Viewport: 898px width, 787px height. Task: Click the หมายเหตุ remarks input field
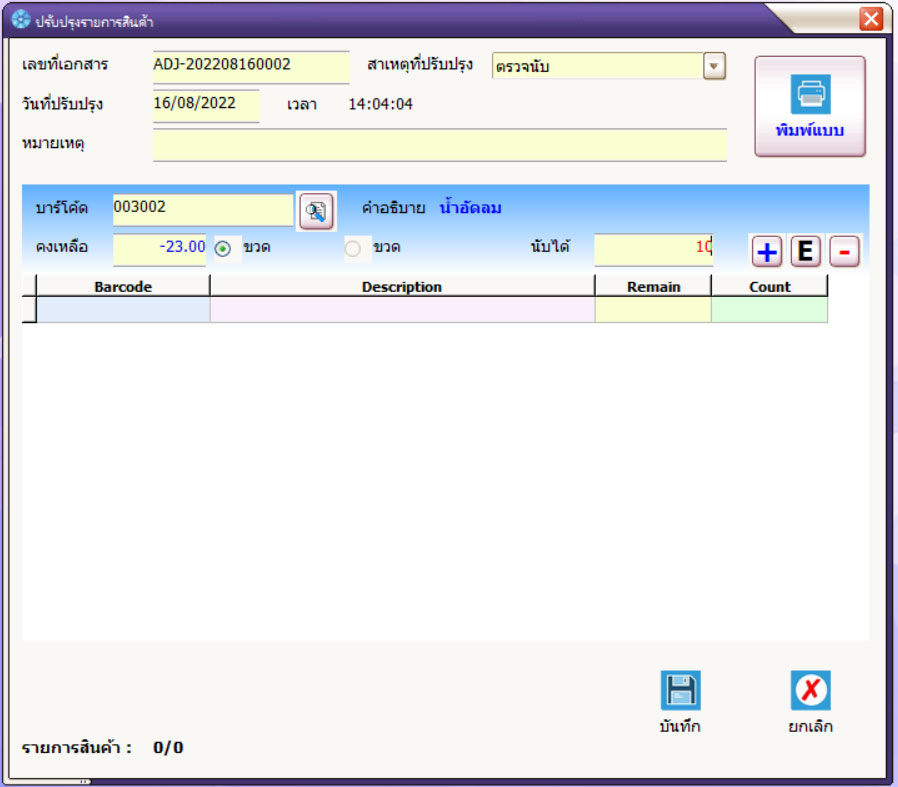[x=440, y=144]
